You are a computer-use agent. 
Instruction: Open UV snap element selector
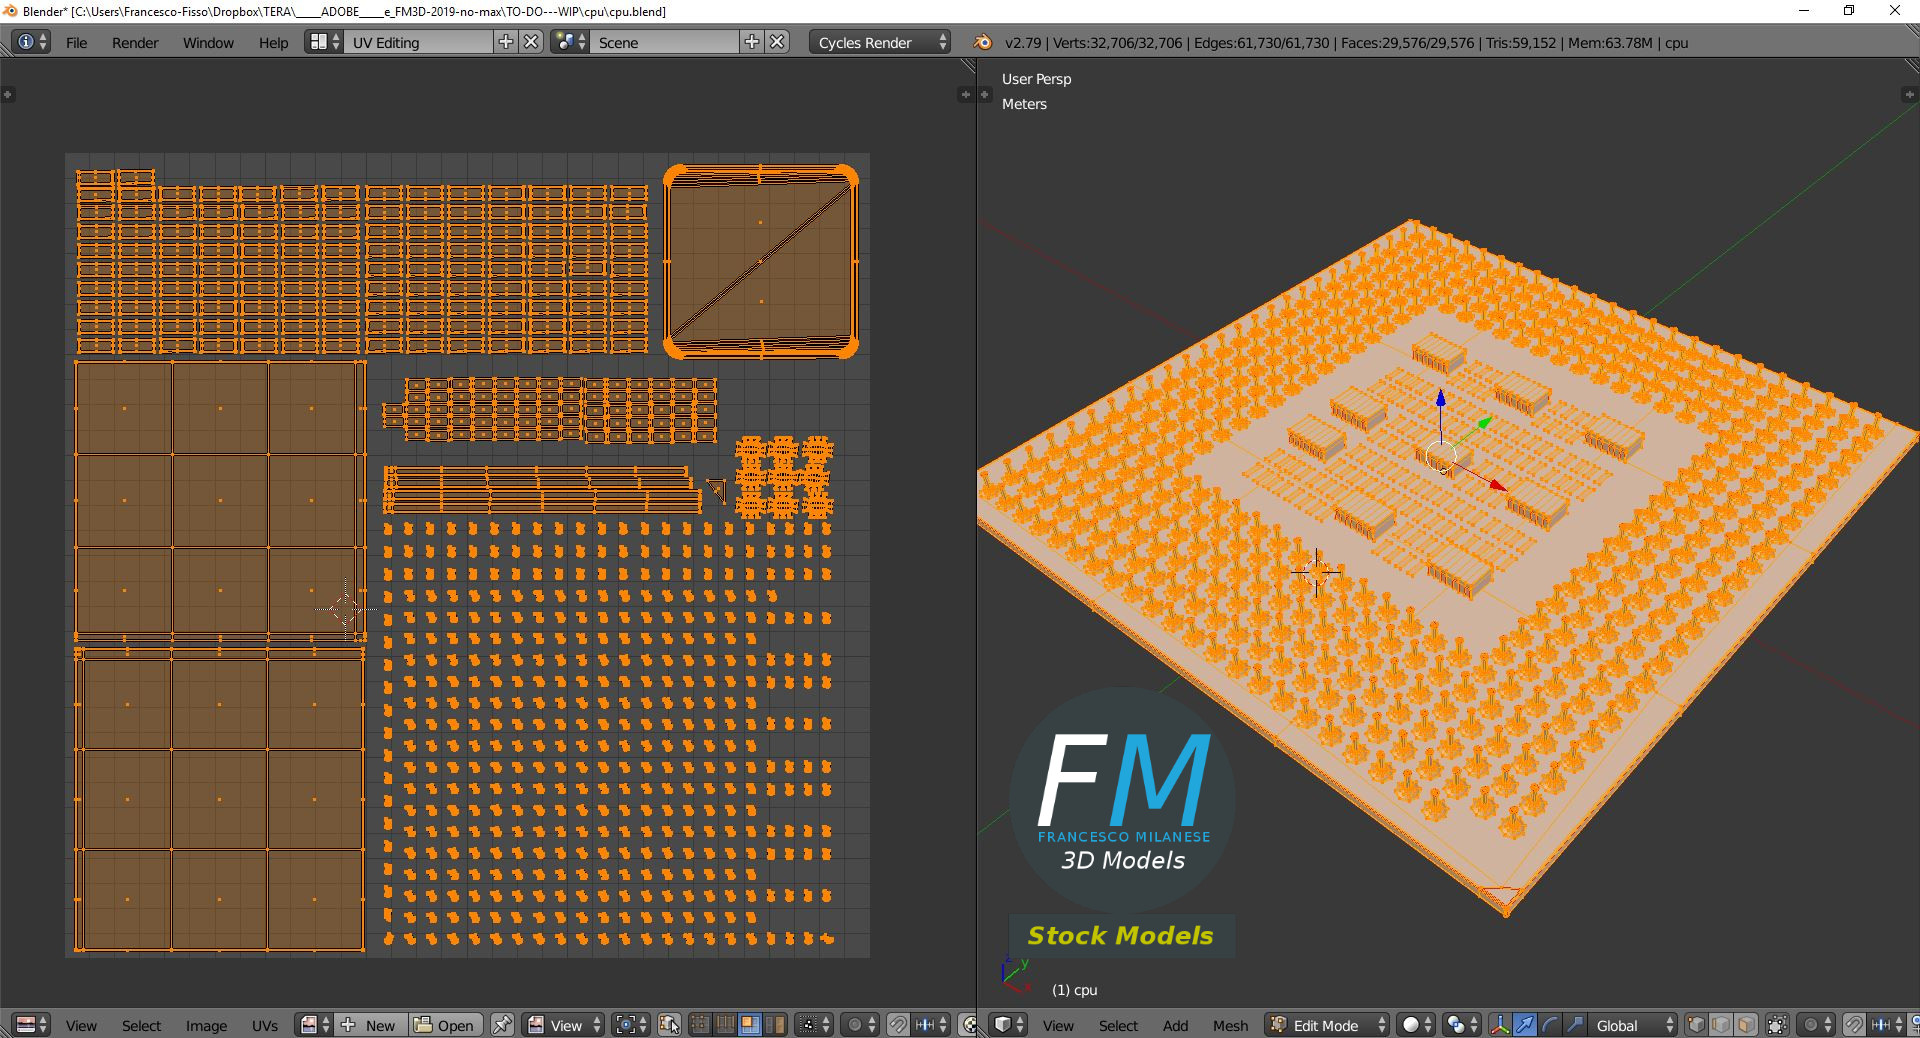coord(931,1025)
